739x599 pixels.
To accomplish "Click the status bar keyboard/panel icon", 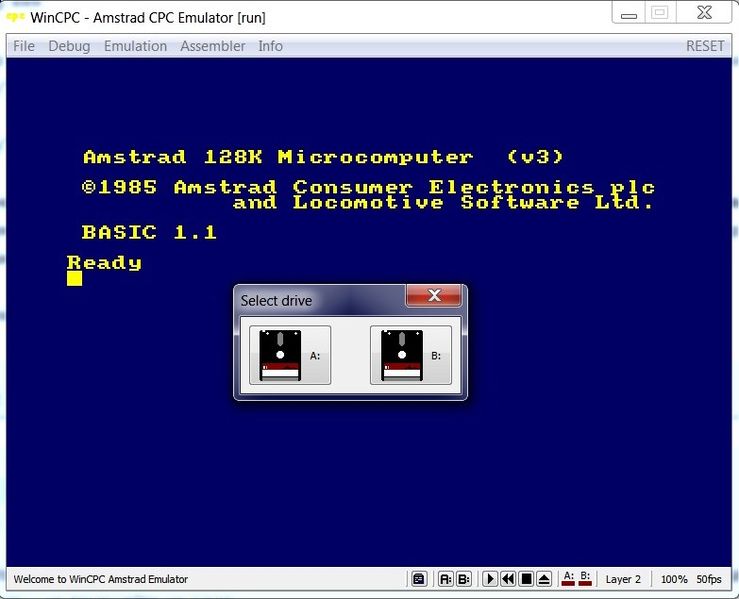I will [419, 579].
